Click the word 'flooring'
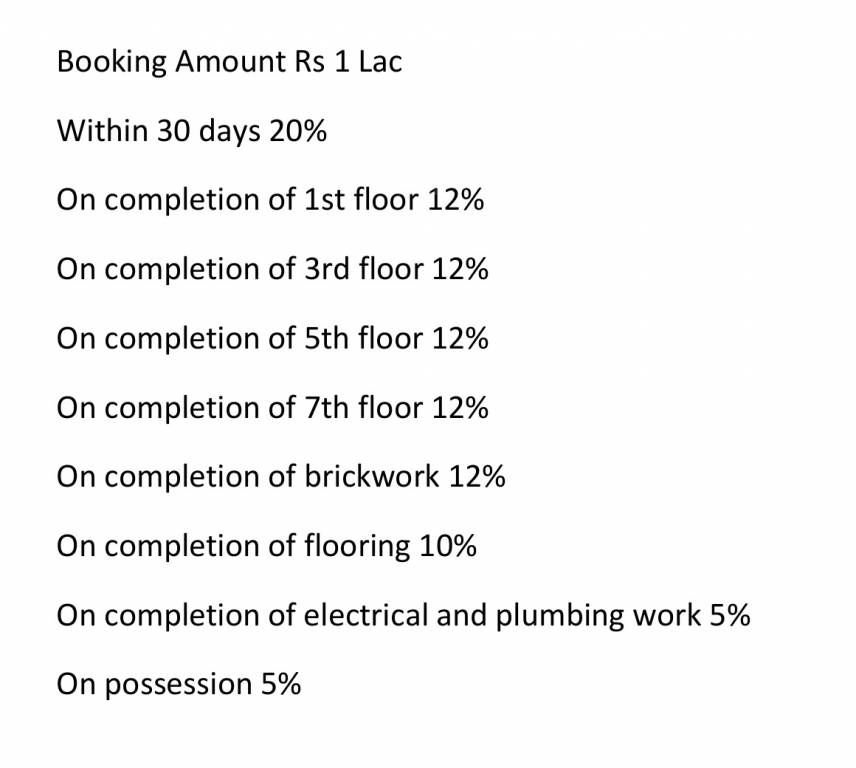 (356, 546)
